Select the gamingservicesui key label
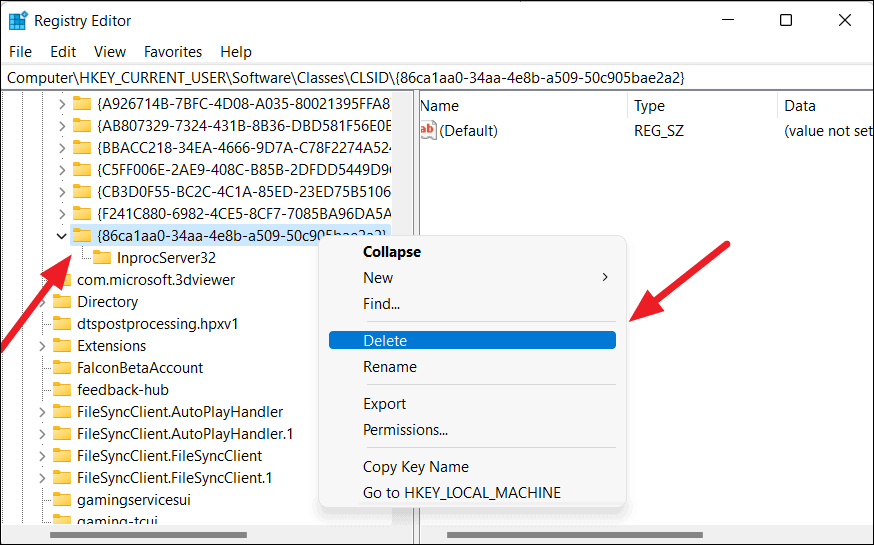Image resolution: width=874 pixels, height=545 pixels. point(134,500)
